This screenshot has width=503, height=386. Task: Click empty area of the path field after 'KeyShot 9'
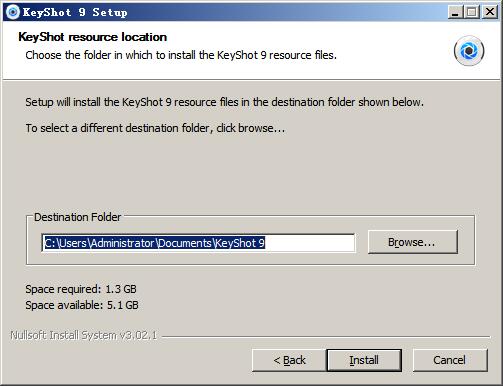coord(310,243)
